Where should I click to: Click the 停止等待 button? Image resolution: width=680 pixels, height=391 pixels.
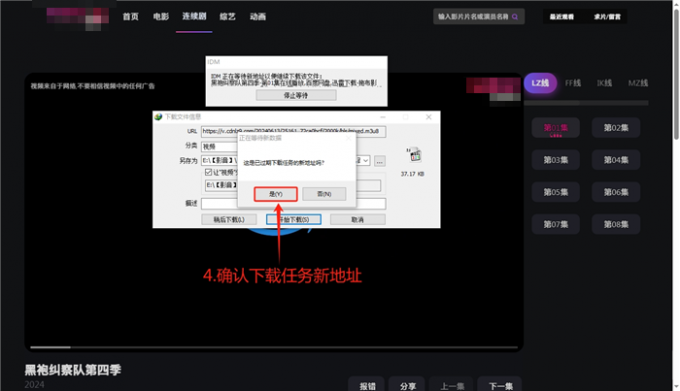click(296, 95)
